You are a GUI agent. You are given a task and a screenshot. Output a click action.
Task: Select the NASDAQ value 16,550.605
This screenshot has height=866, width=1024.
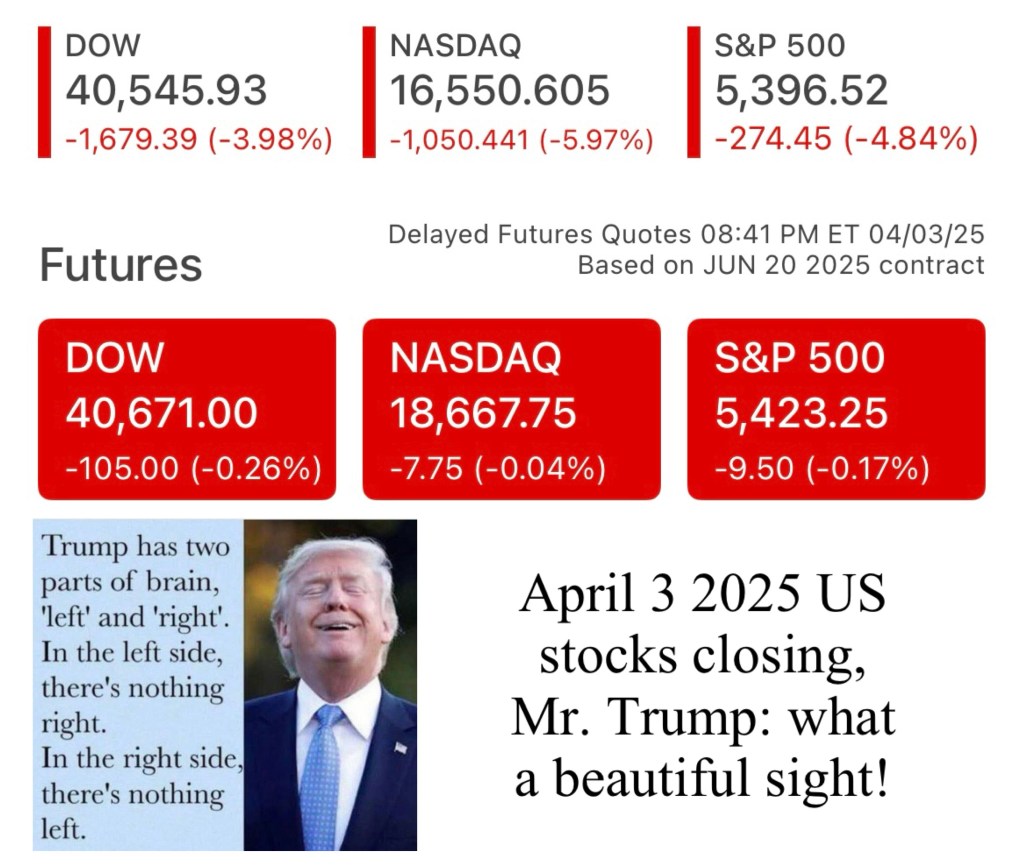pos(499,91)
